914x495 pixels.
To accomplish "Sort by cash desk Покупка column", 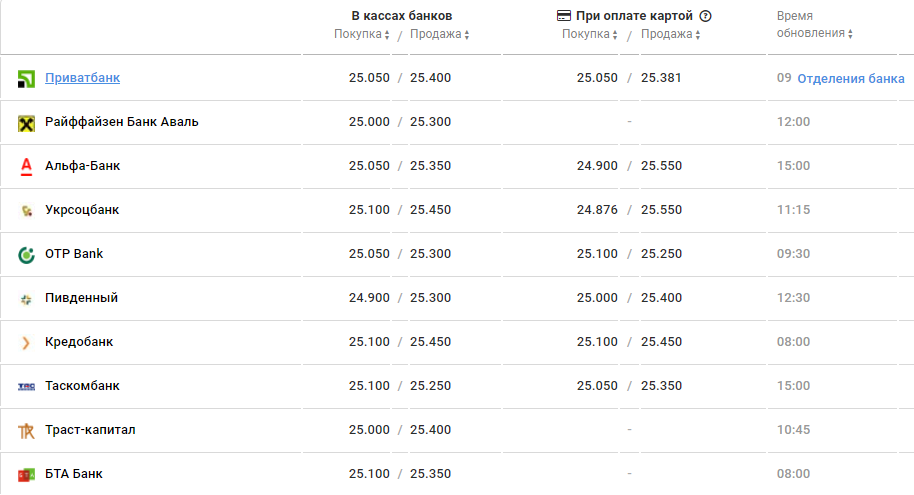I will pos(361,34).
